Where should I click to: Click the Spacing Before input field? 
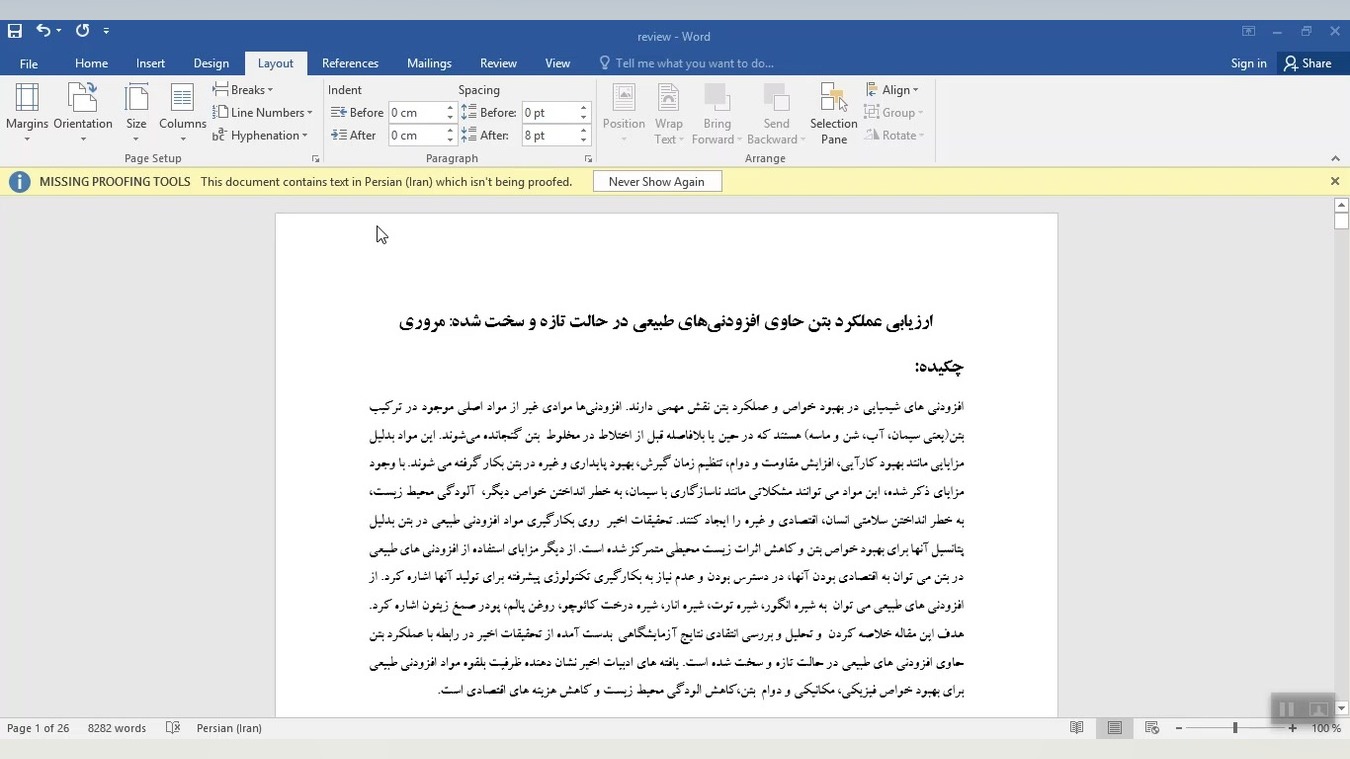(x=550, y=113)
